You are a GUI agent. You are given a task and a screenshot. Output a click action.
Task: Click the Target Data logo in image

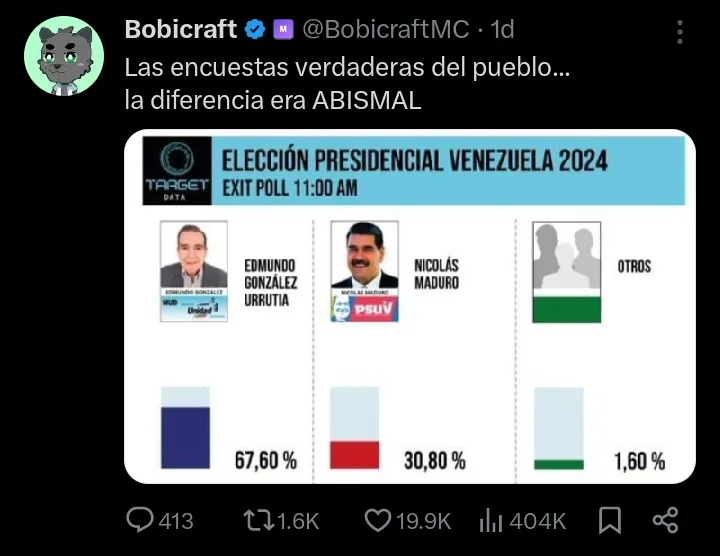click(177, 169)
